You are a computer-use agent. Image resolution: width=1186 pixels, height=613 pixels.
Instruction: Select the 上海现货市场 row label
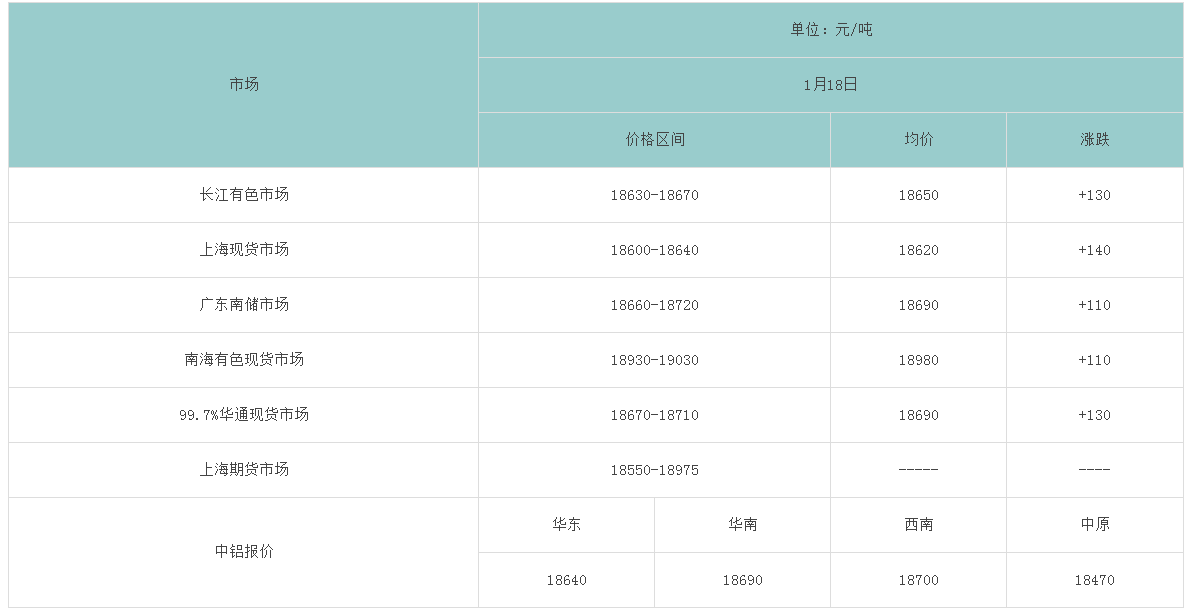tap(243, 250)
